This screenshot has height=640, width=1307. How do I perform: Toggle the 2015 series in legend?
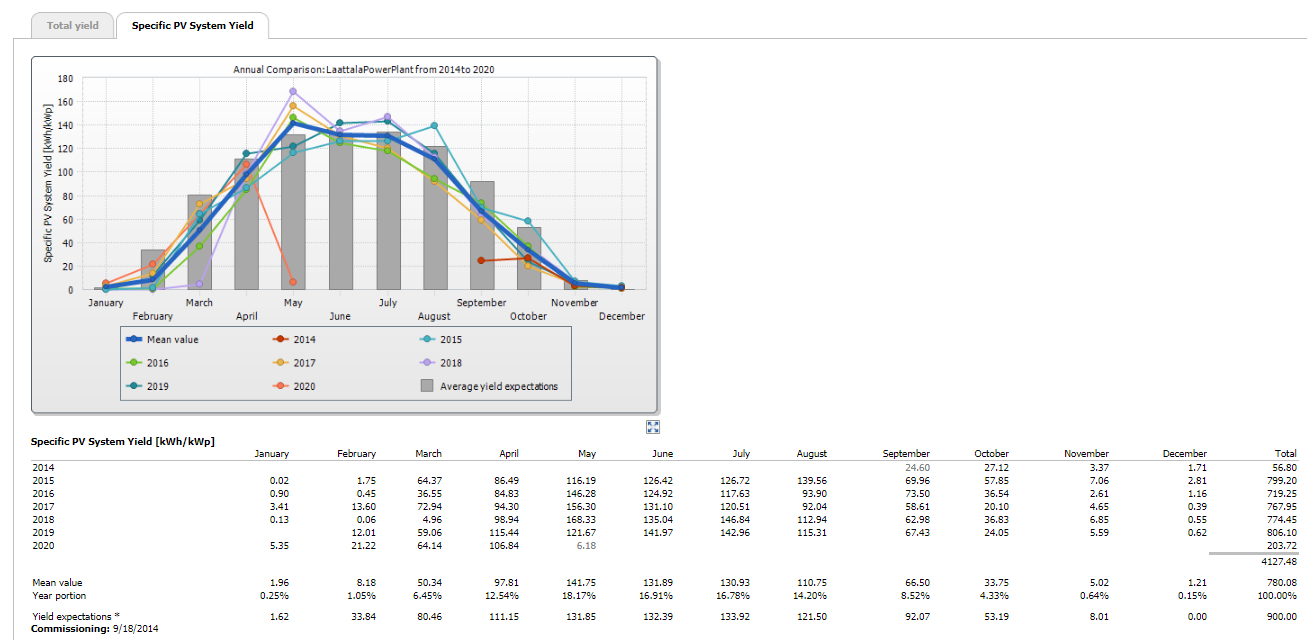[x=441, y=340]
